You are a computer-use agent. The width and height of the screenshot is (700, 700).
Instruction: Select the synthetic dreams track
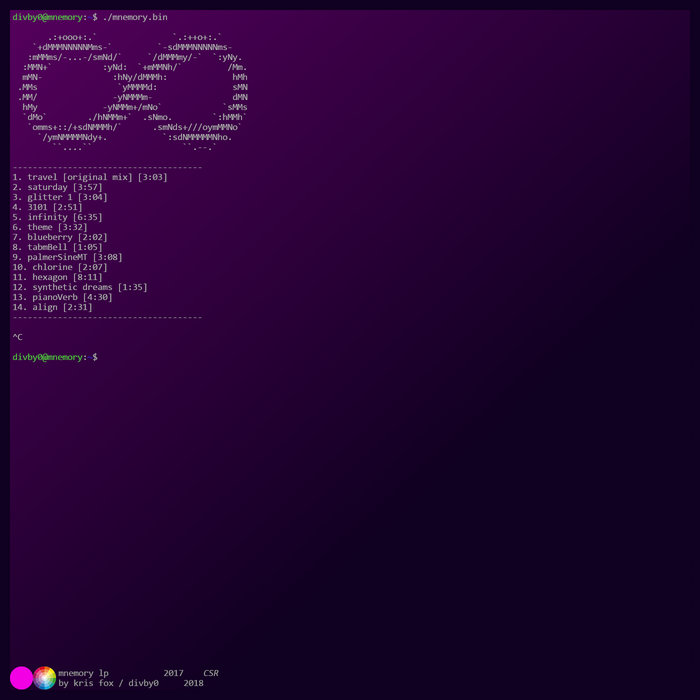[79, 287]
